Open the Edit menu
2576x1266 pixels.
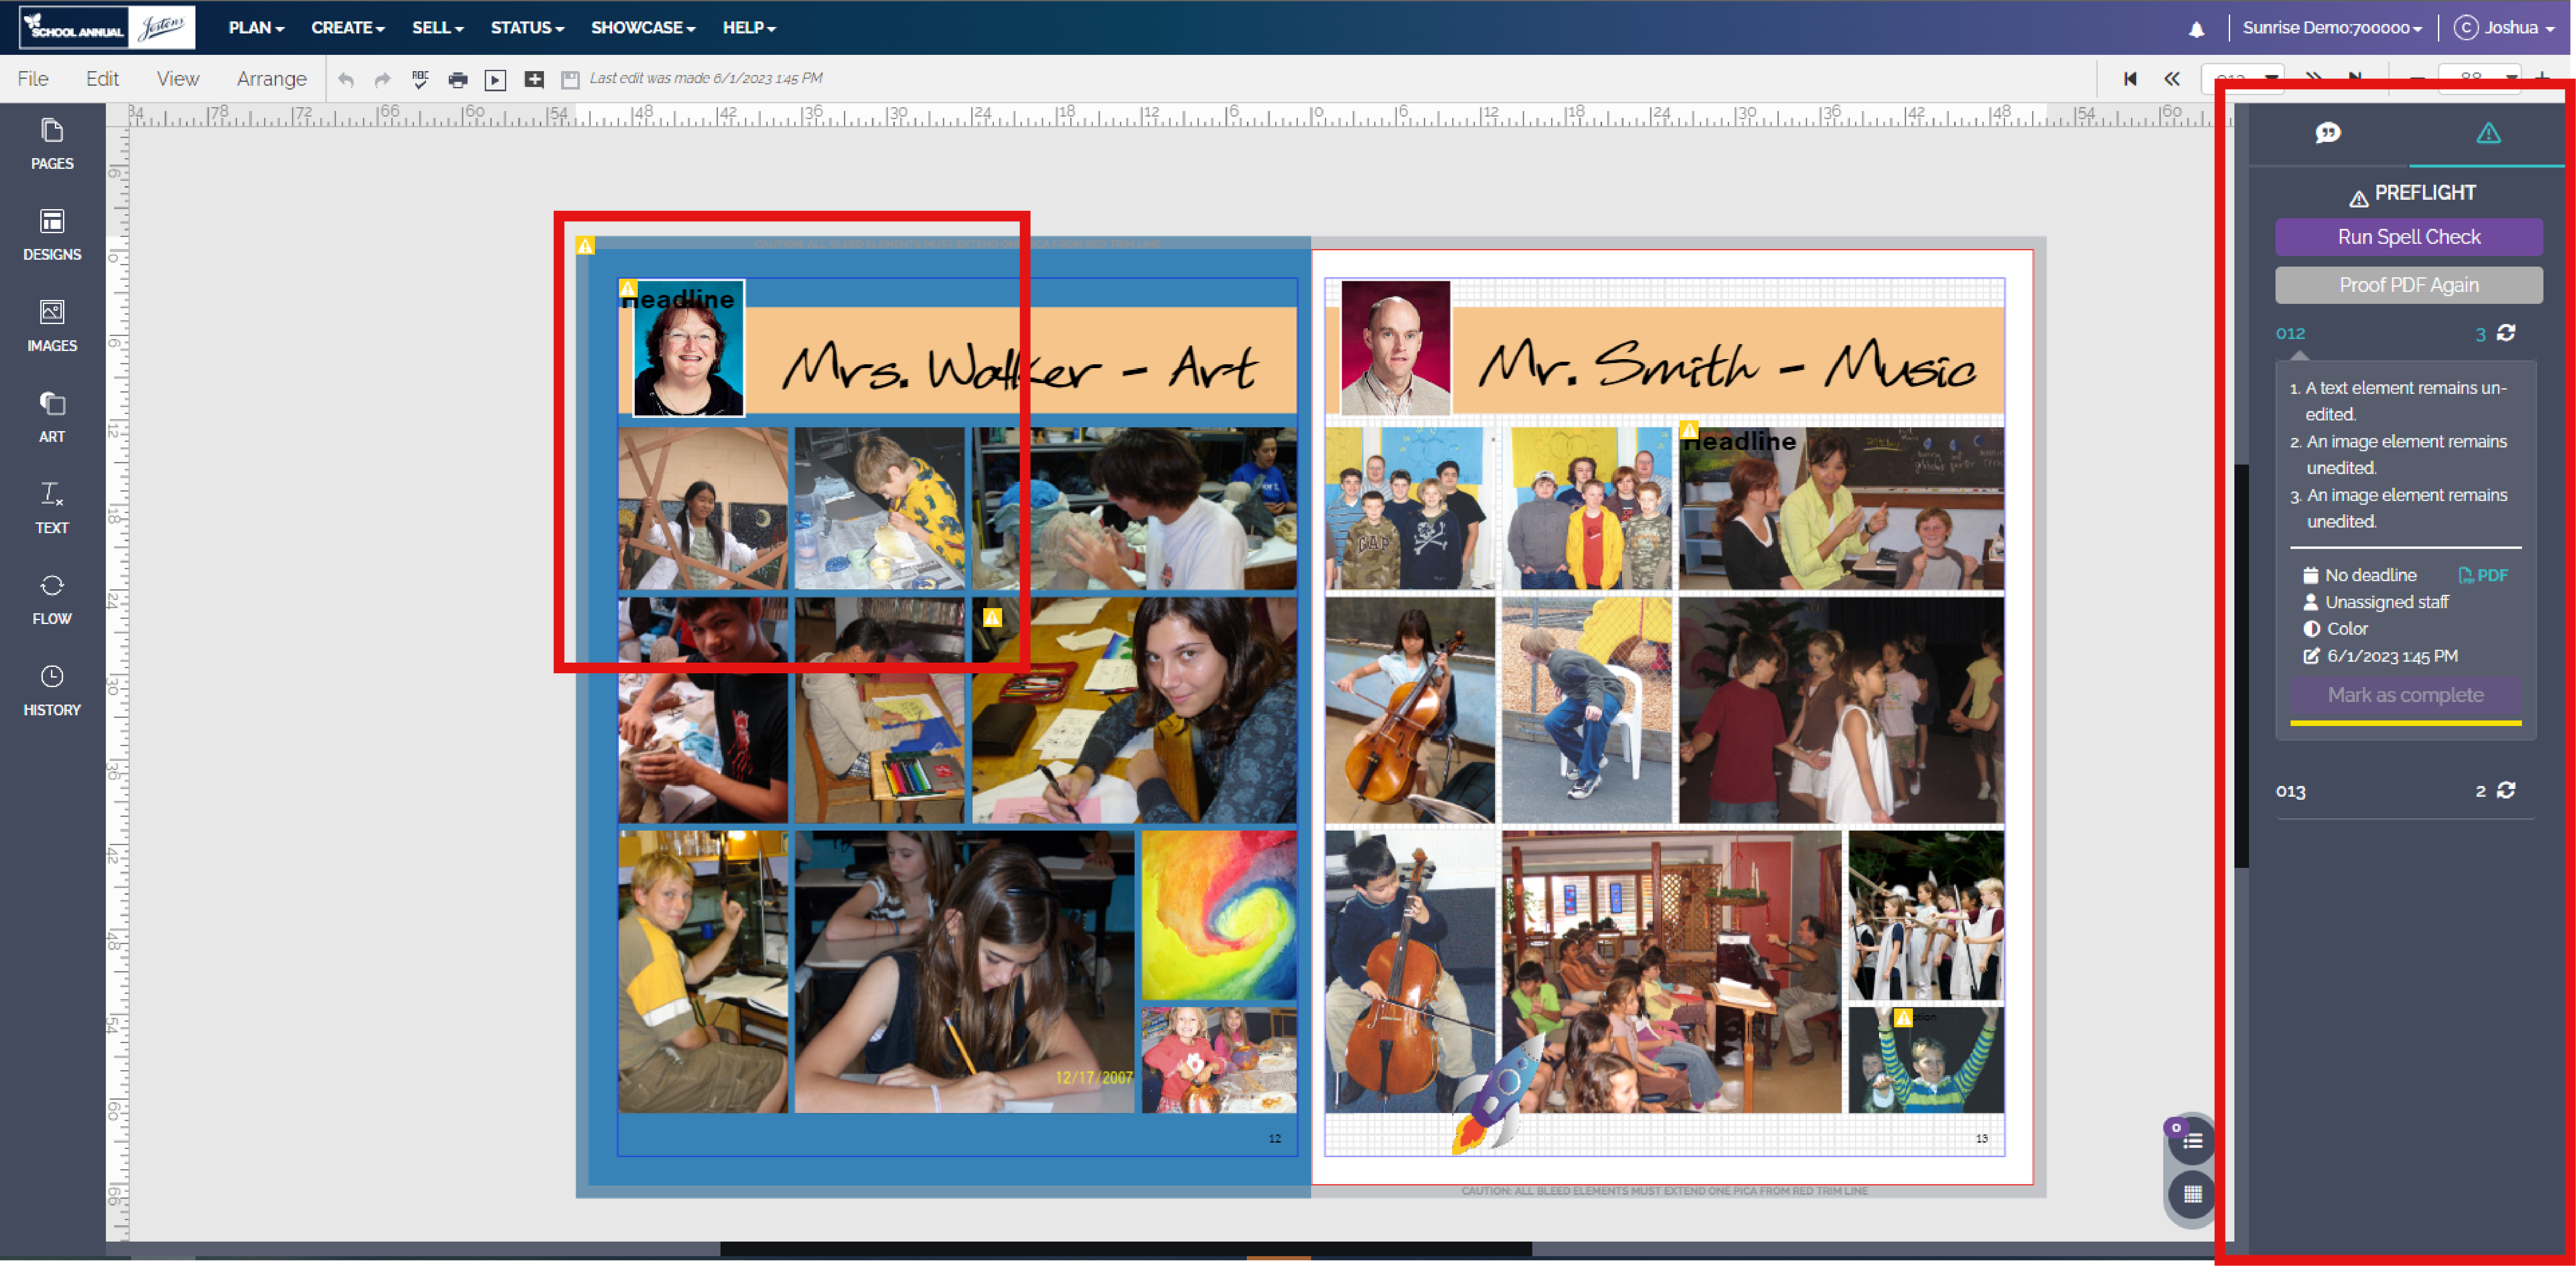point(102,79)
